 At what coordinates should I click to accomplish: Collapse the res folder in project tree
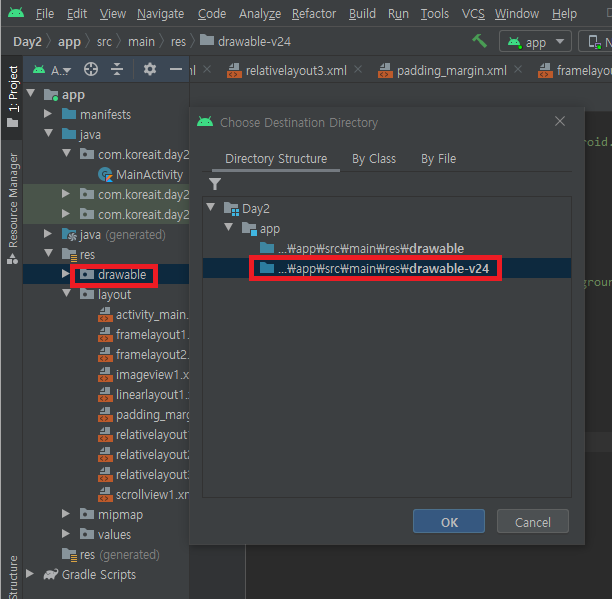48,253
